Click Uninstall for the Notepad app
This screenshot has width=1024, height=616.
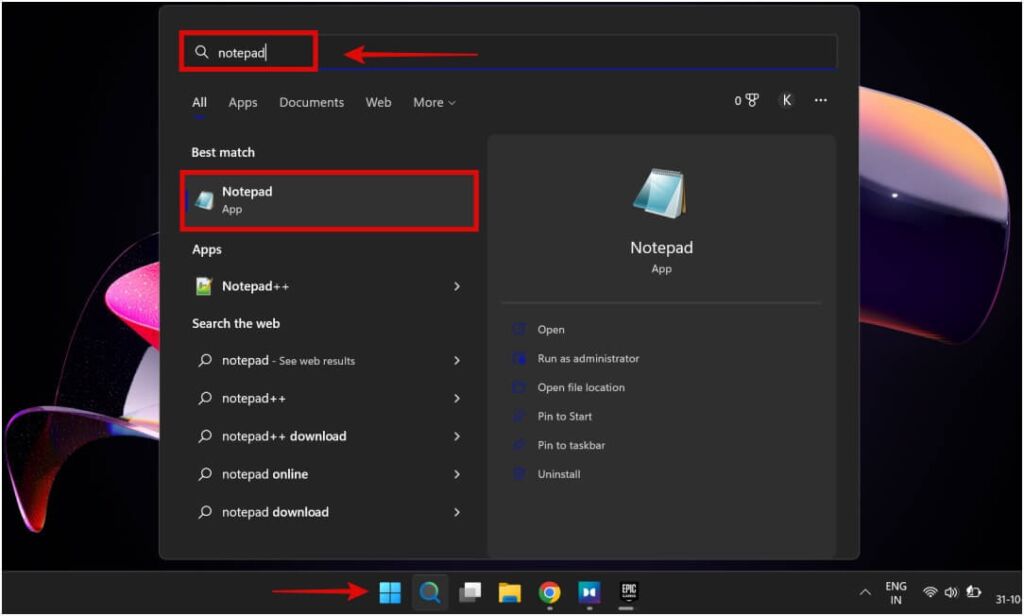pyautogui.click(x=556, y=474)
